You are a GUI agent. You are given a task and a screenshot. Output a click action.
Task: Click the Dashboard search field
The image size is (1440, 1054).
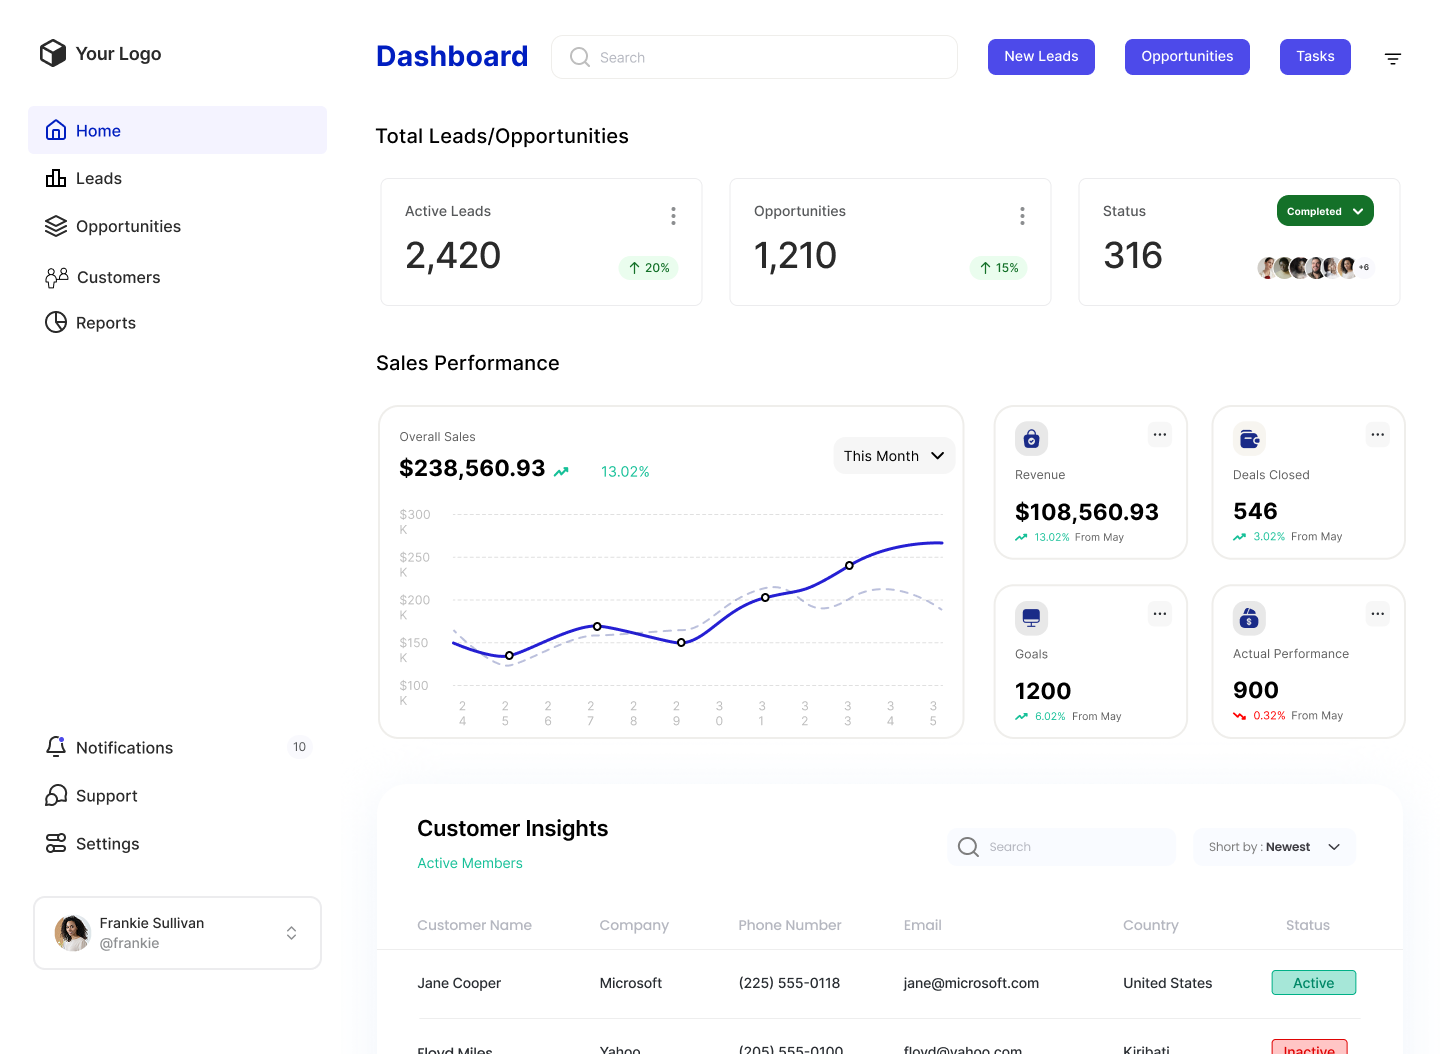click(754, 58)
